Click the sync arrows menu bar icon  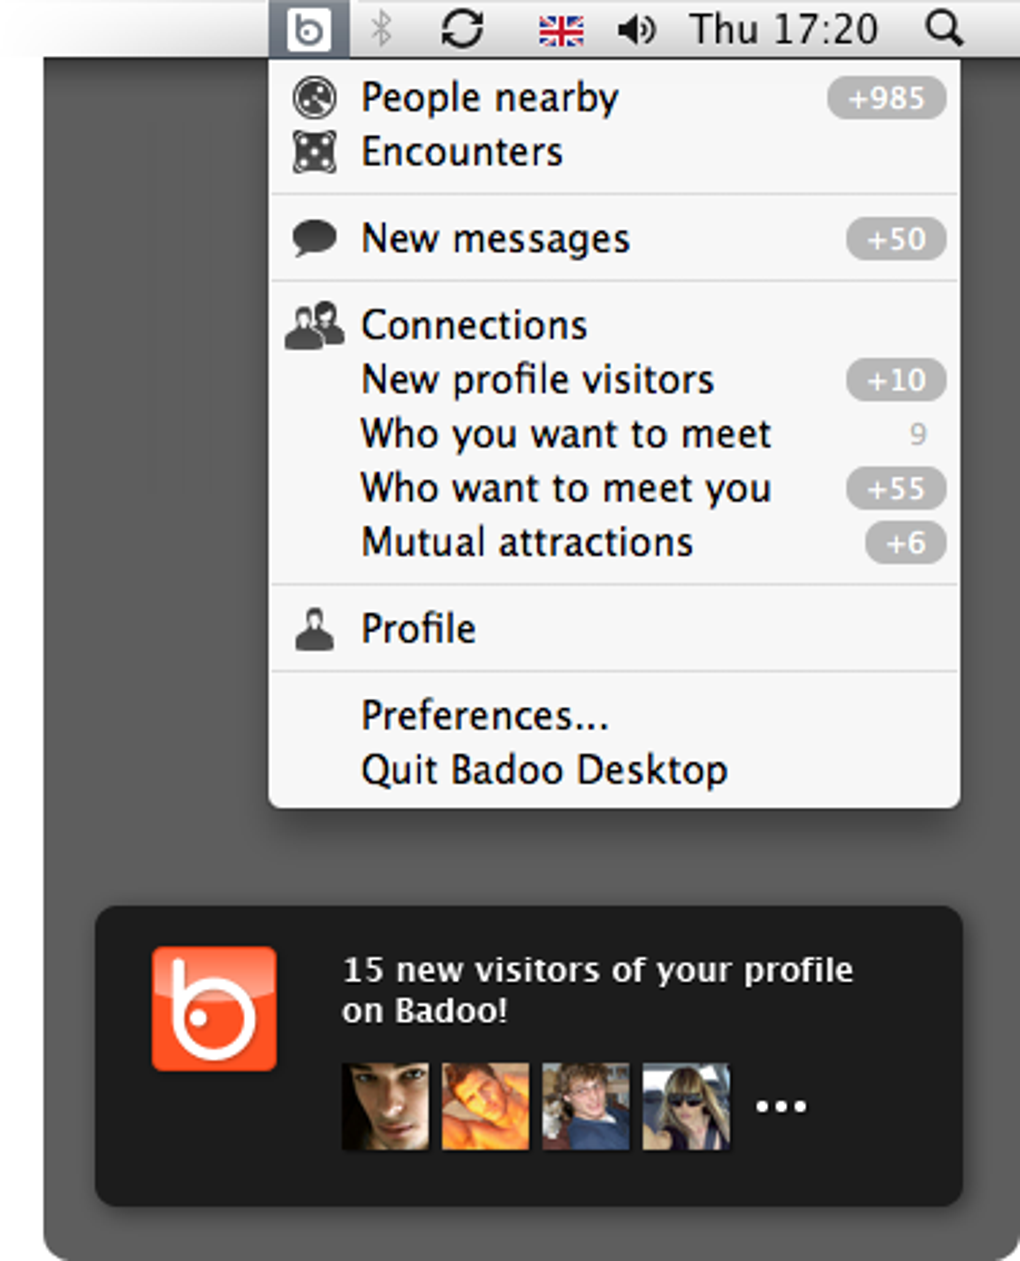[x=462, y=29]
